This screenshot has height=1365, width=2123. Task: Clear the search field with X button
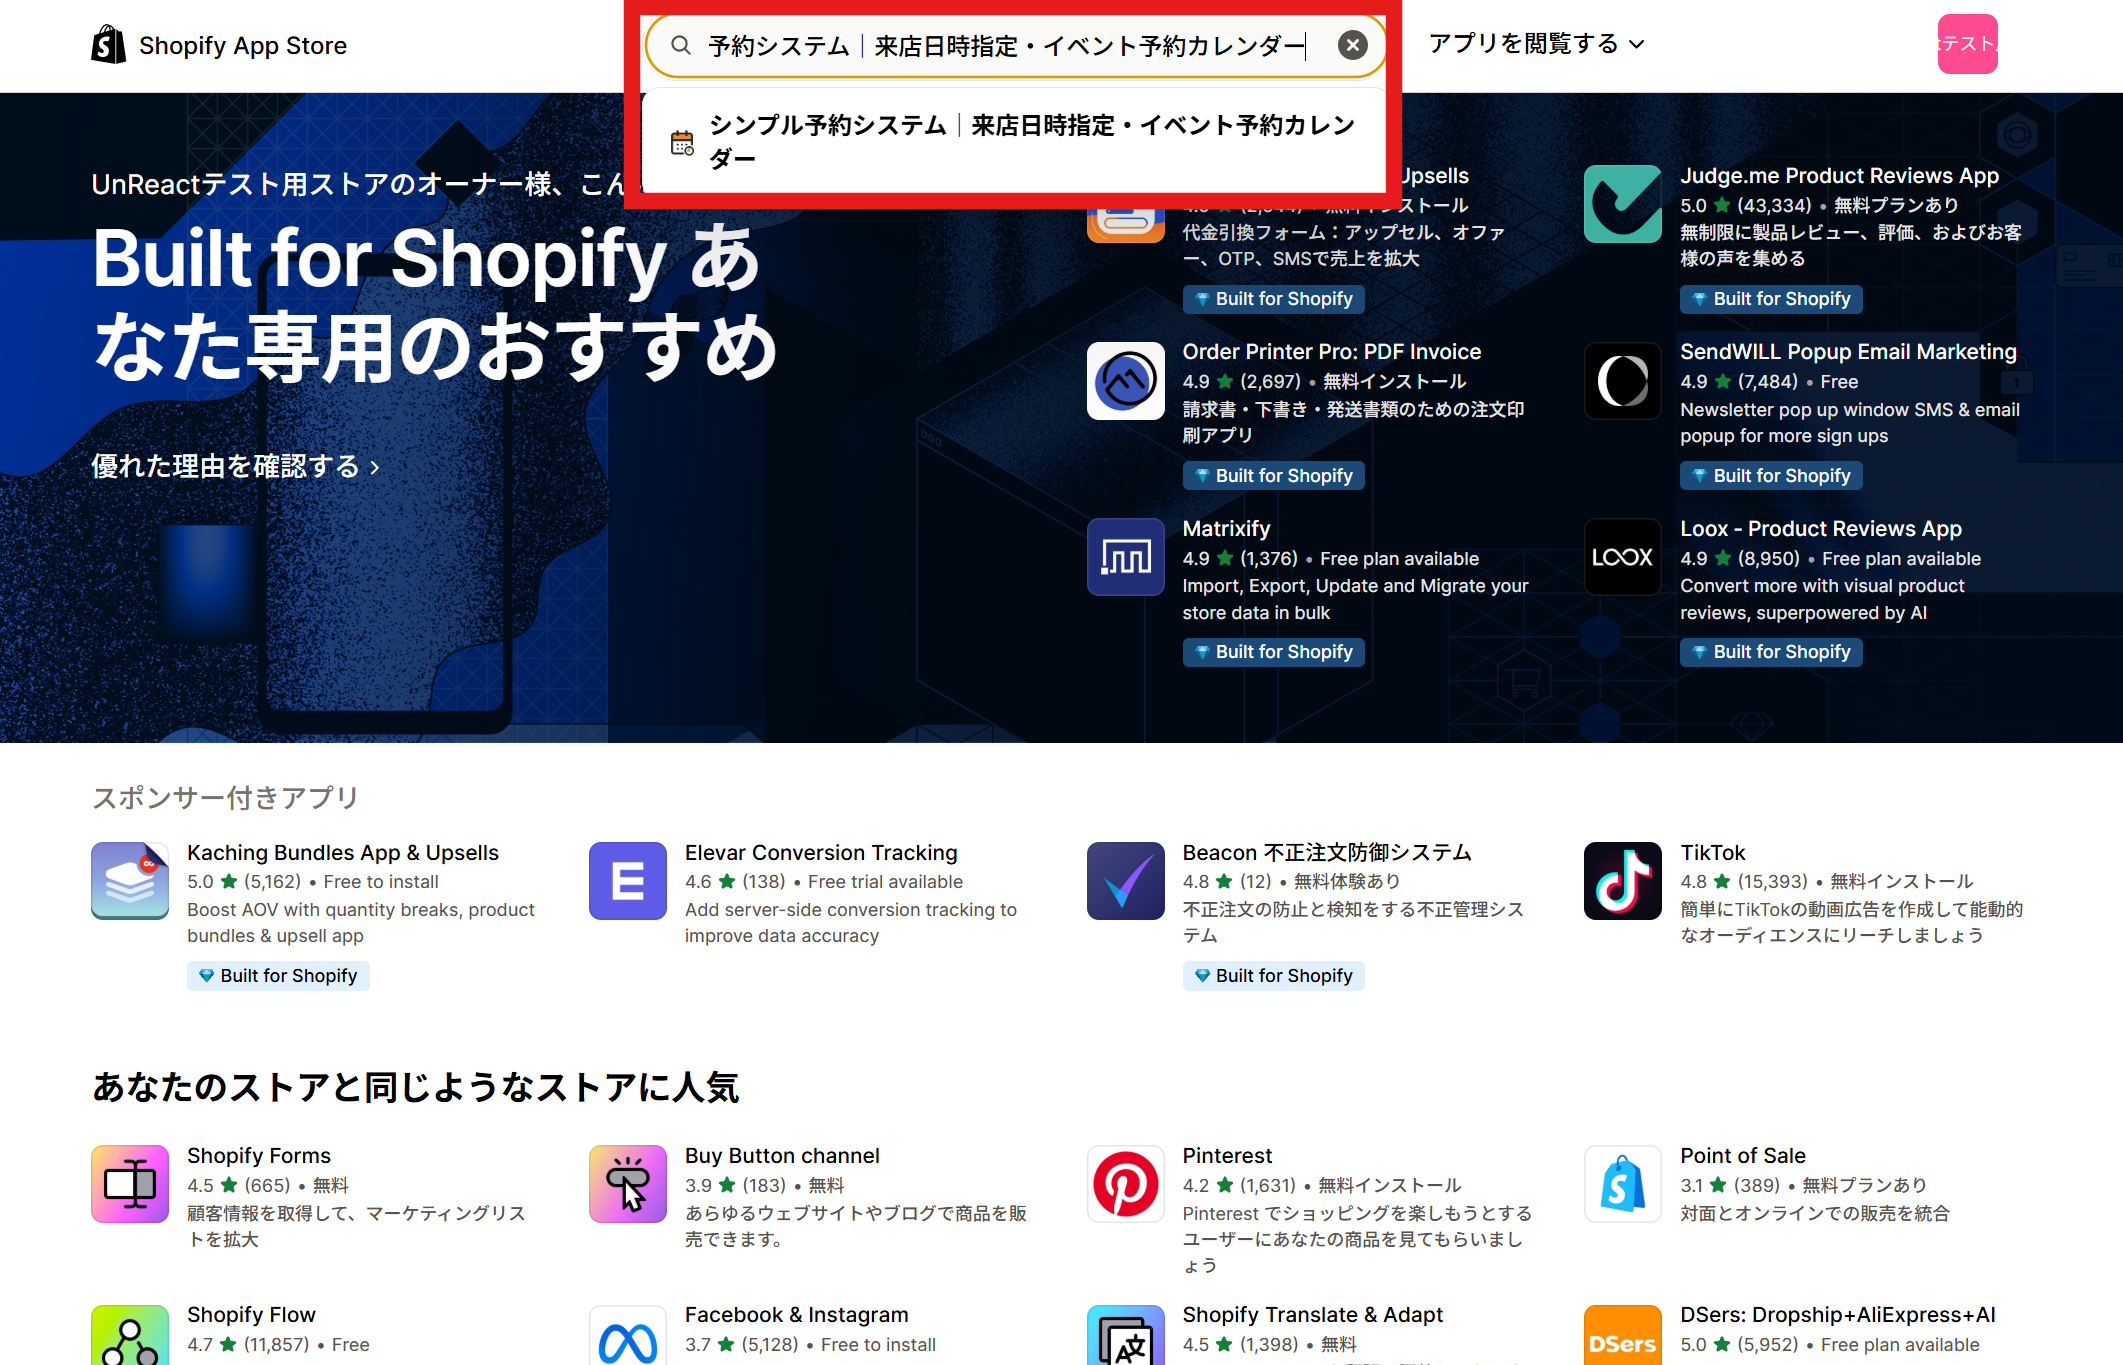tap(1352, 45)
